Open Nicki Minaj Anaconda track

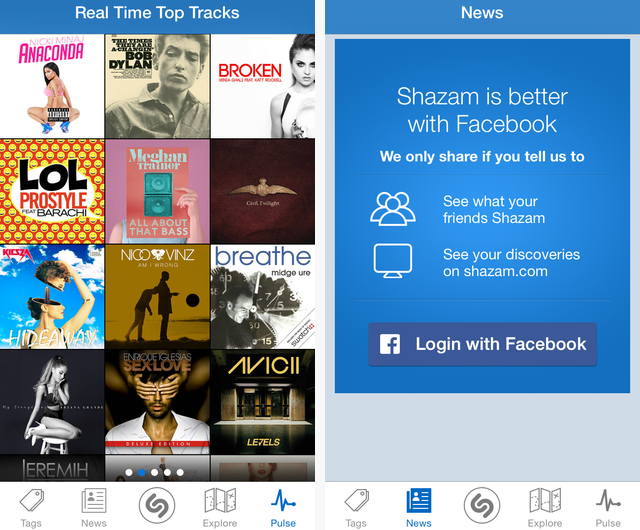coord(52,86)
